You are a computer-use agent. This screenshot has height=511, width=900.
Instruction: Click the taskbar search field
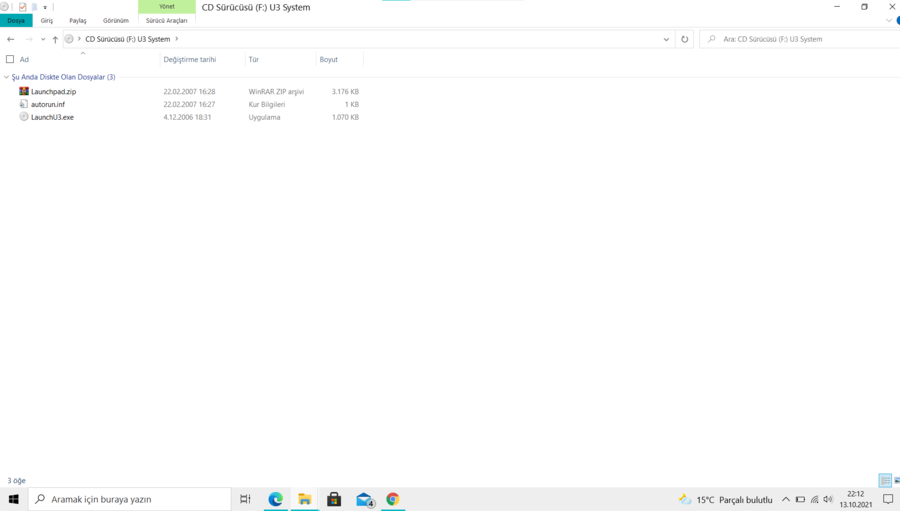tap(130, 499)
